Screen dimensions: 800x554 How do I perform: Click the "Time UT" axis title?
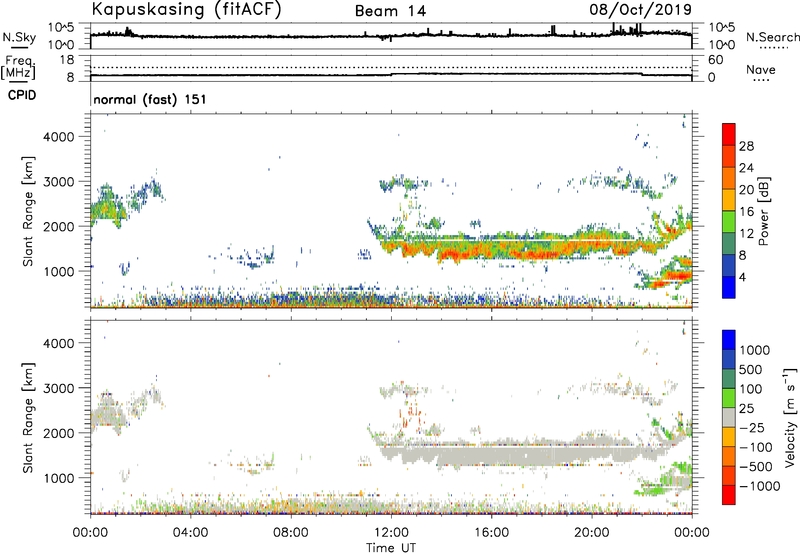(x=391, y=548)
